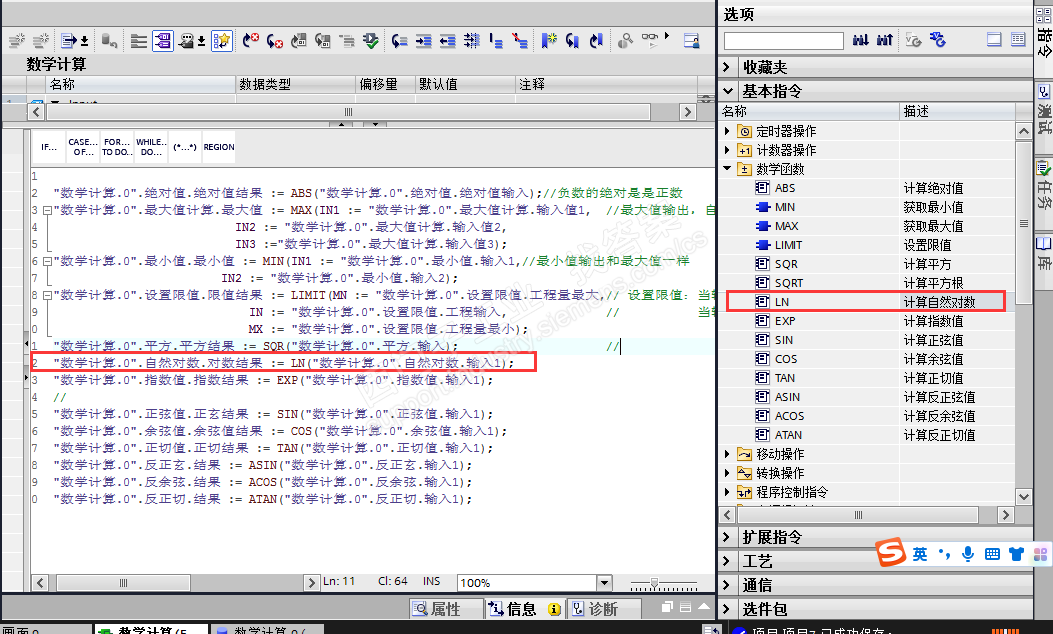Click the Sogou input method logo
The image size is (1053, 634).
[x=891, y=553]
